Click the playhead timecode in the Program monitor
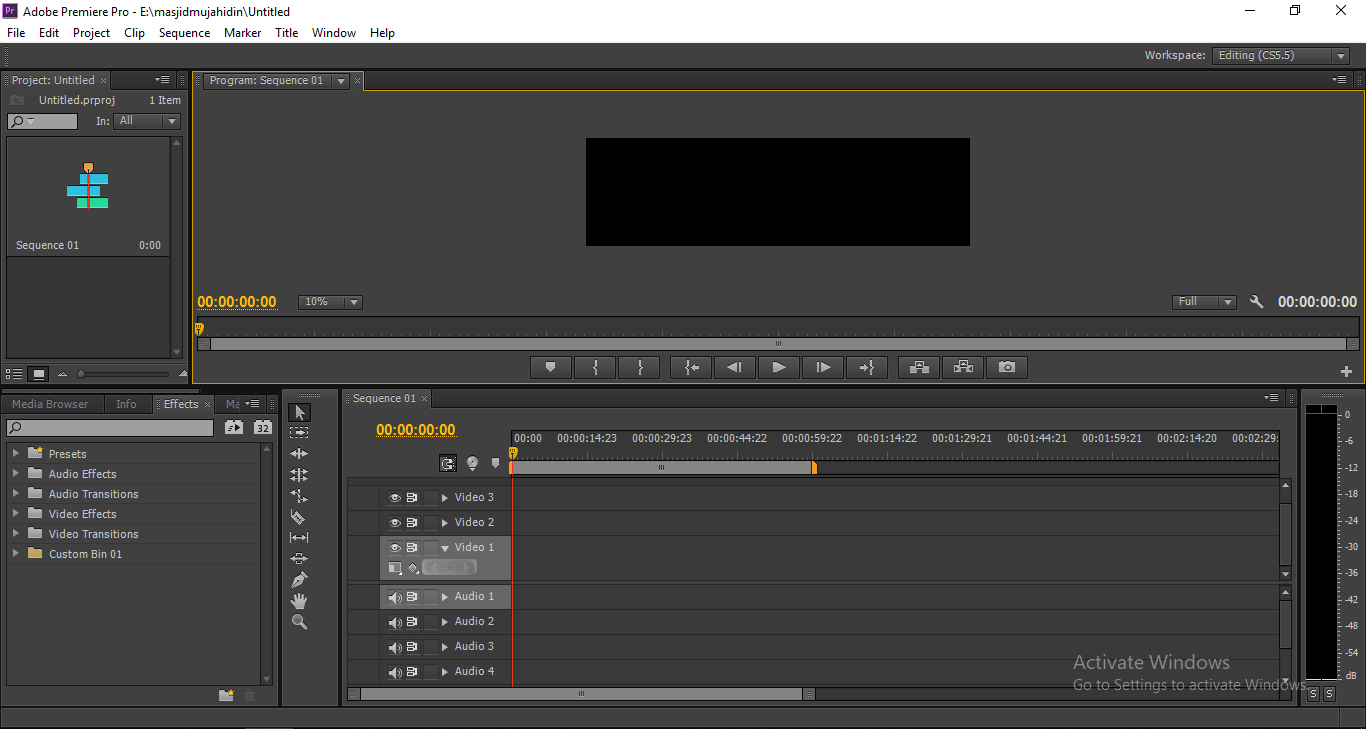The width and height of the screenshot is (1366, 729). click(236, 301)
